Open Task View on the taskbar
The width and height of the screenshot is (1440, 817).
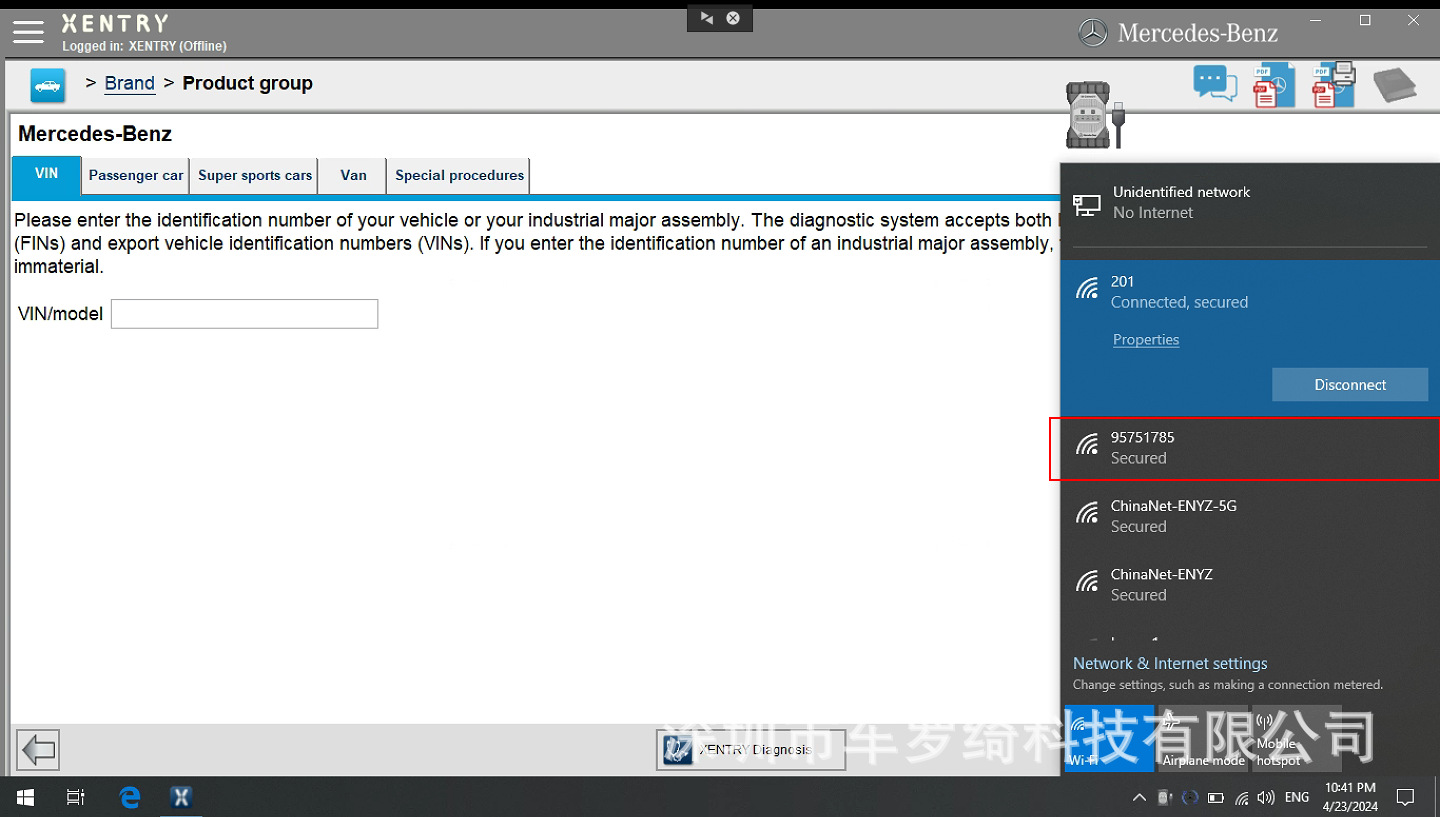(76, 797)
